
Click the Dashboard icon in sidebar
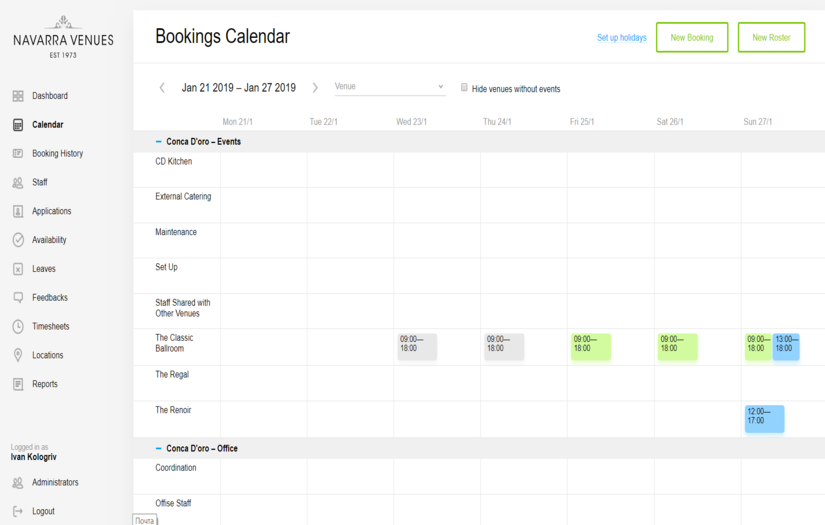click(18, 96)
